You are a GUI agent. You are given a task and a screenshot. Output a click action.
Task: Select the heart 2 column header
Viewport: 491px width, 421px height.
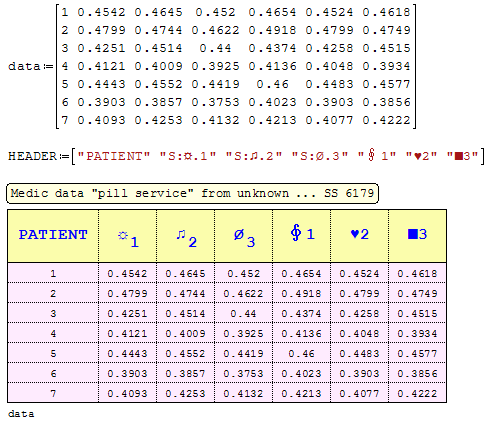359,236
